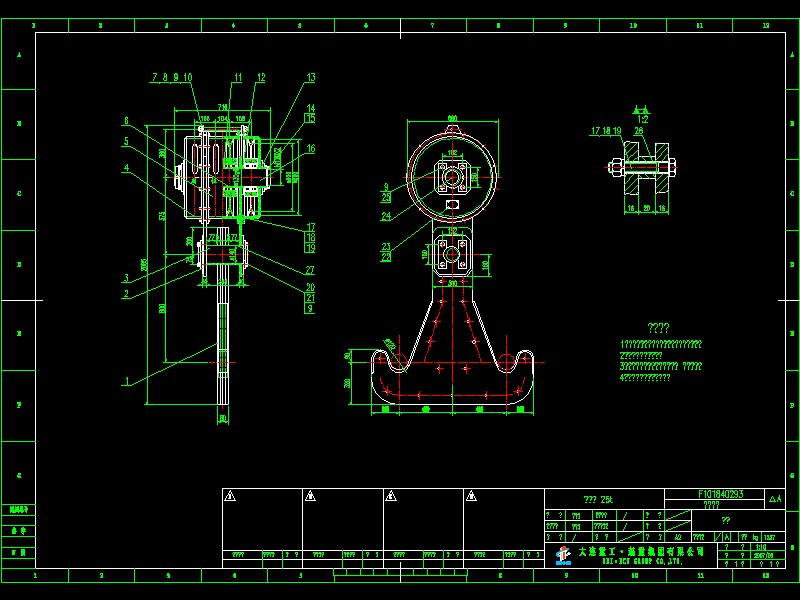Select the boxed balloon number 21

(x=310, y=298)
